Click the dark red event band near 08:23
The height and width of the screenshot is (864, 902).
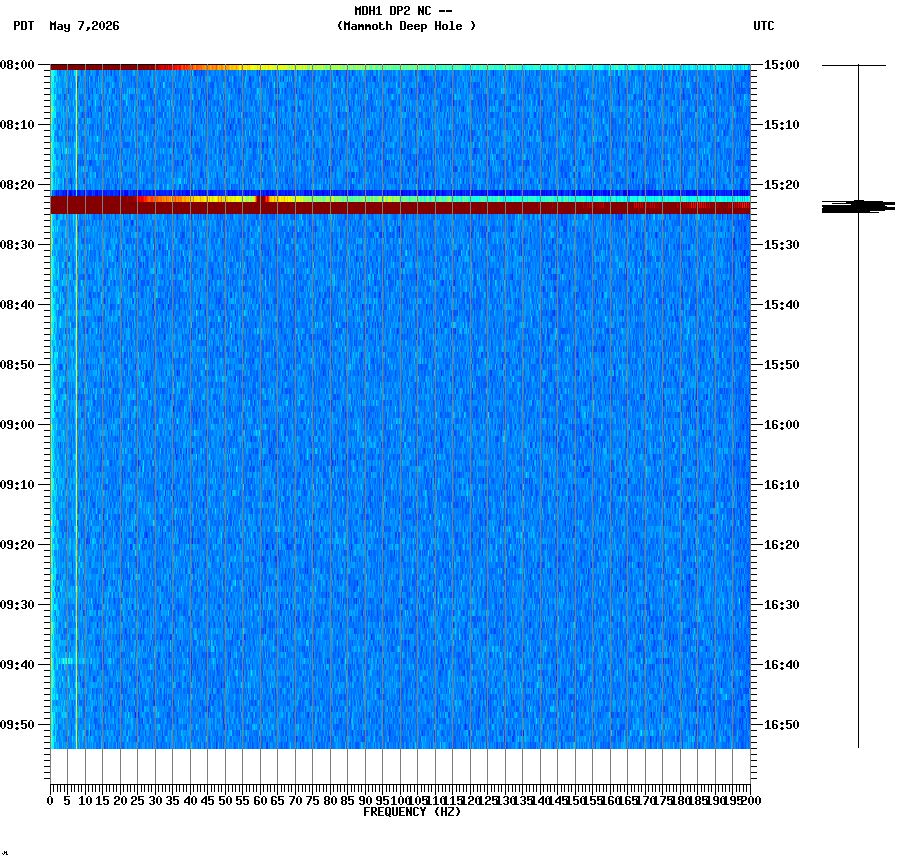pyautogui.click(x=400, y=208)
